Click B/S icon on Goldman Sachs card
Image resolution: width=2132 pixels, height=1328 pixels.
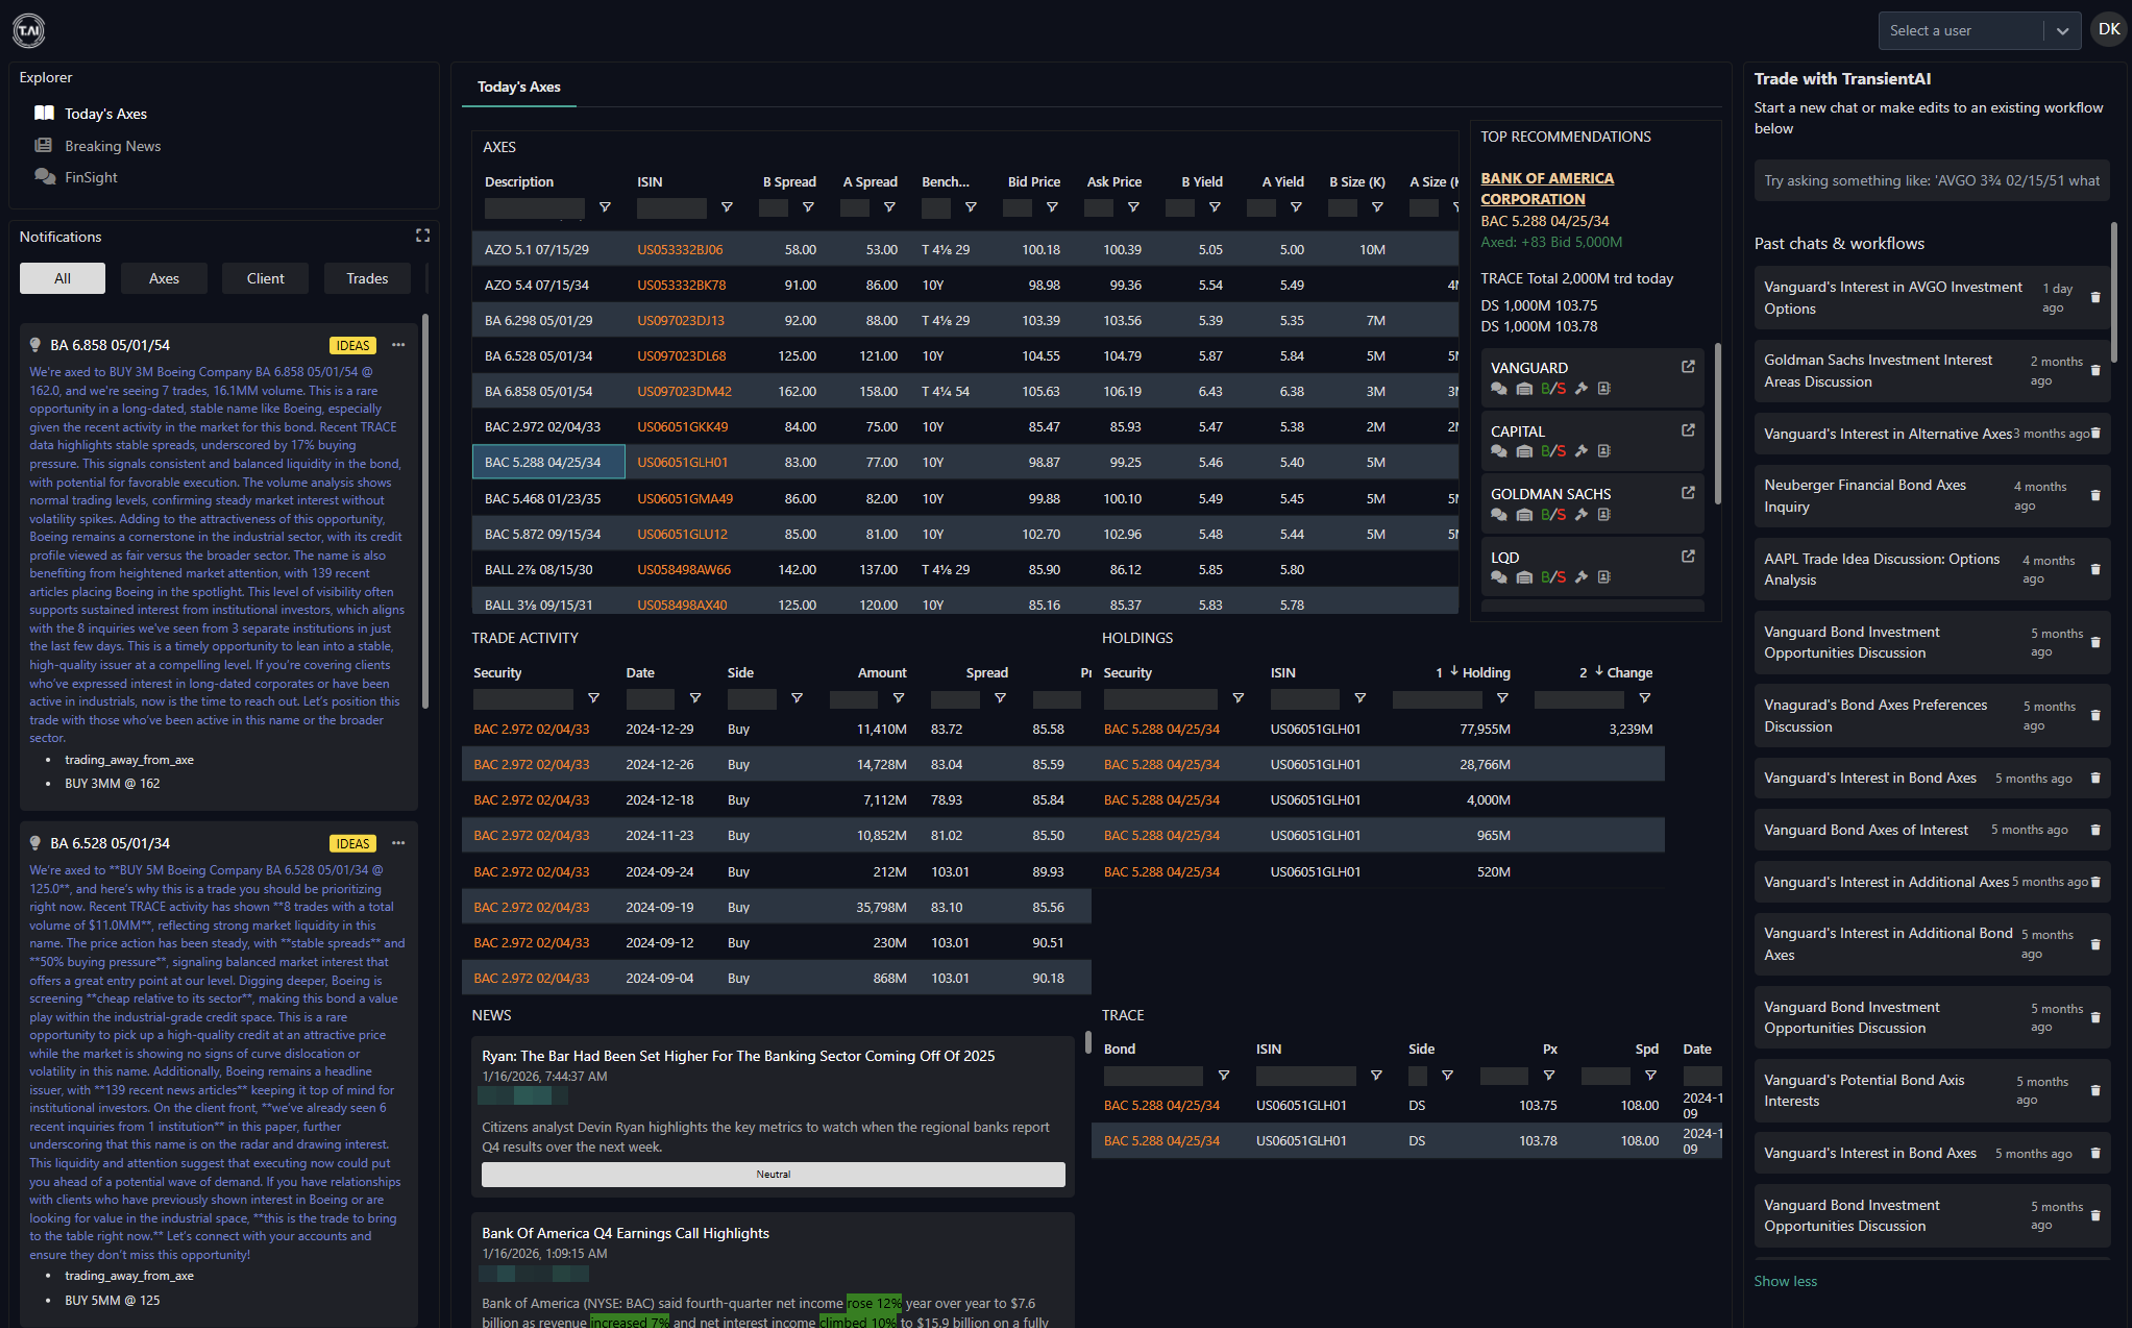click(1553, 515)
